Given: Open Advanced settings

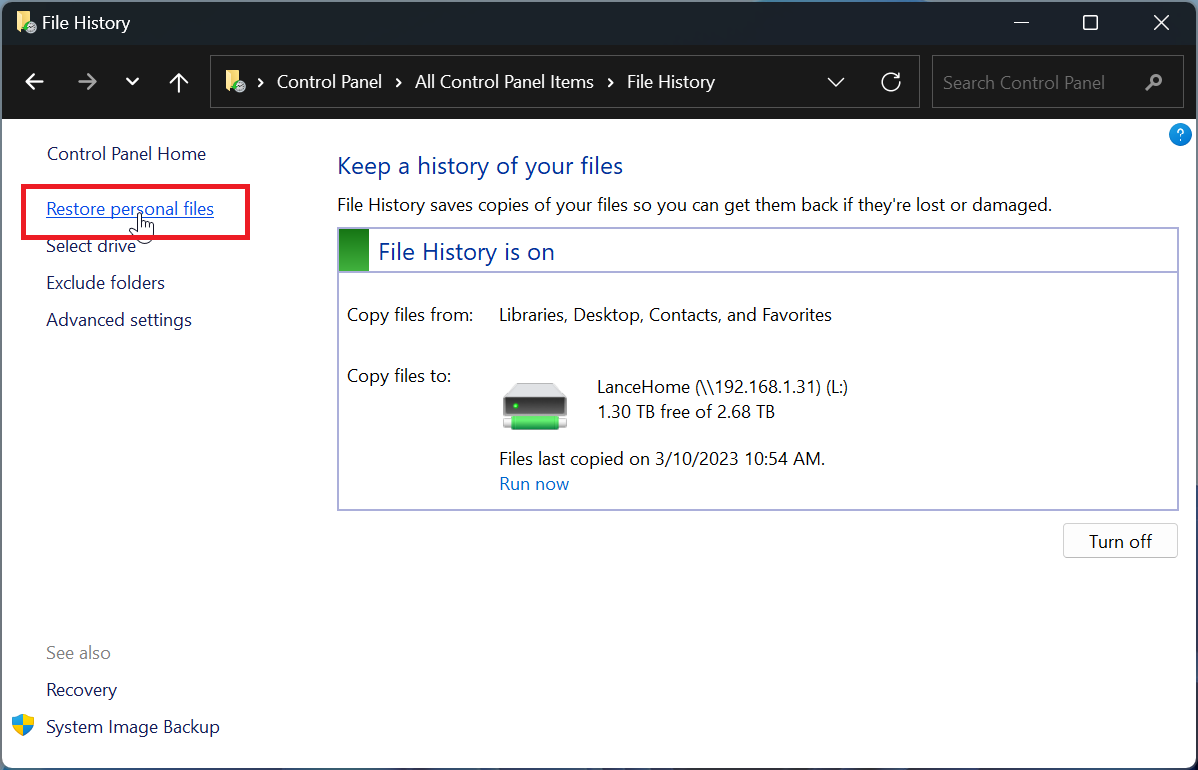Looking at the screenshot, I should (118, 319).
